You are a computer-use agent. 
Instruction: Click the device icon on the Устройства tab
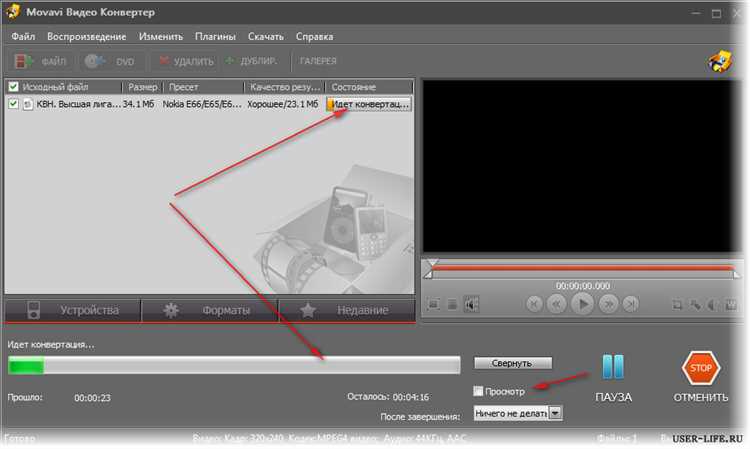point(33,310)
